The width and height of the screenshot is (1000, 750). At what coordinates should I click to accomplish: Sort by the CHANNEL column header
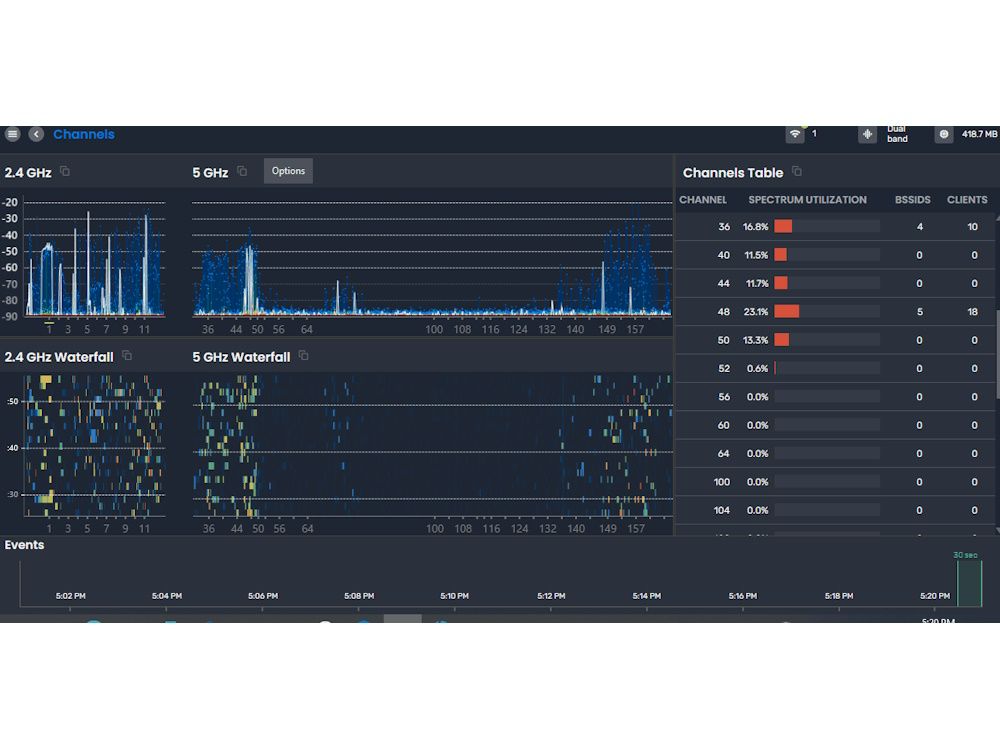(x=703, y=200)
